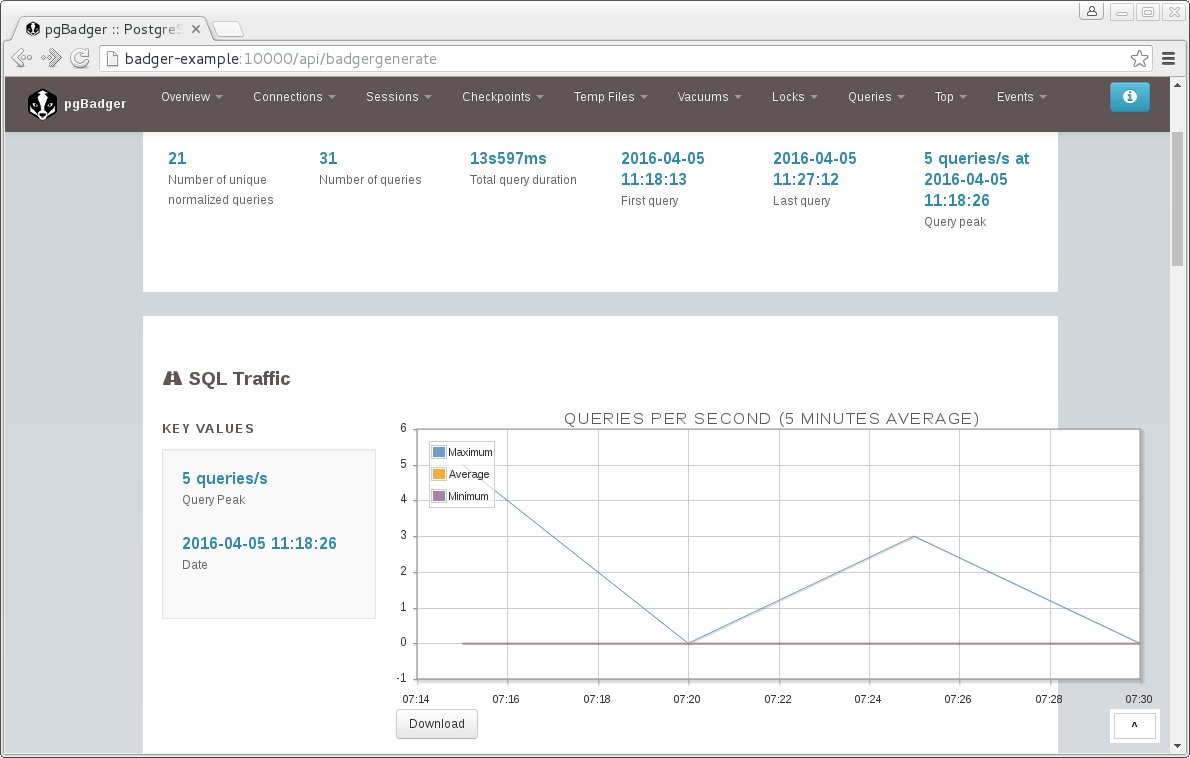Toggle the Average series in chart legend
1190x758 pixels.
click(x=468, y=475)
